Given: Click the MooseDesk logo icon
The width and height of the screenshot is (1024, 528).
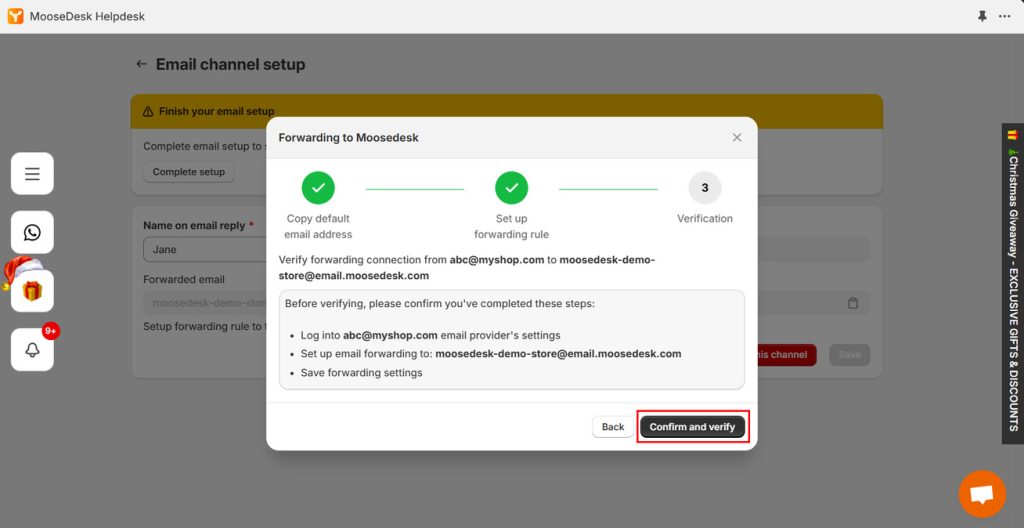Looking at the screenshot, I should [x=15, y=16].
